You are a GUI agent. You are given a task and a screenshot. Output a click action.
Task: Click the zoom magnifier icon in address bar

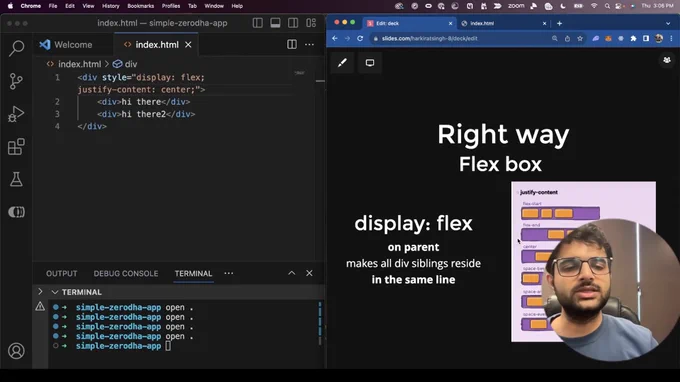tap(554, 38)
